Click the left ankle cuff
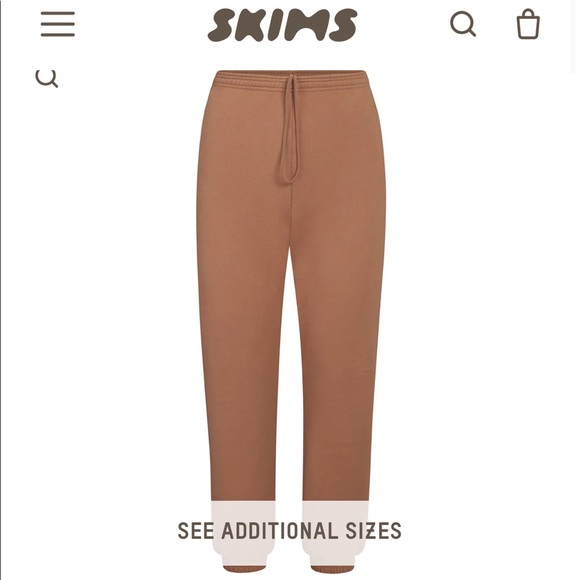 pos(245,569)
